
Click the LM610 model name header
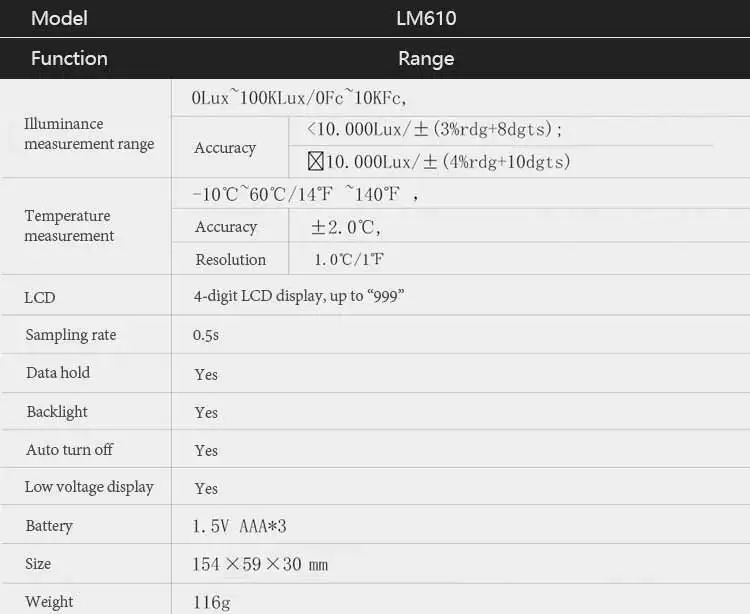426,19
